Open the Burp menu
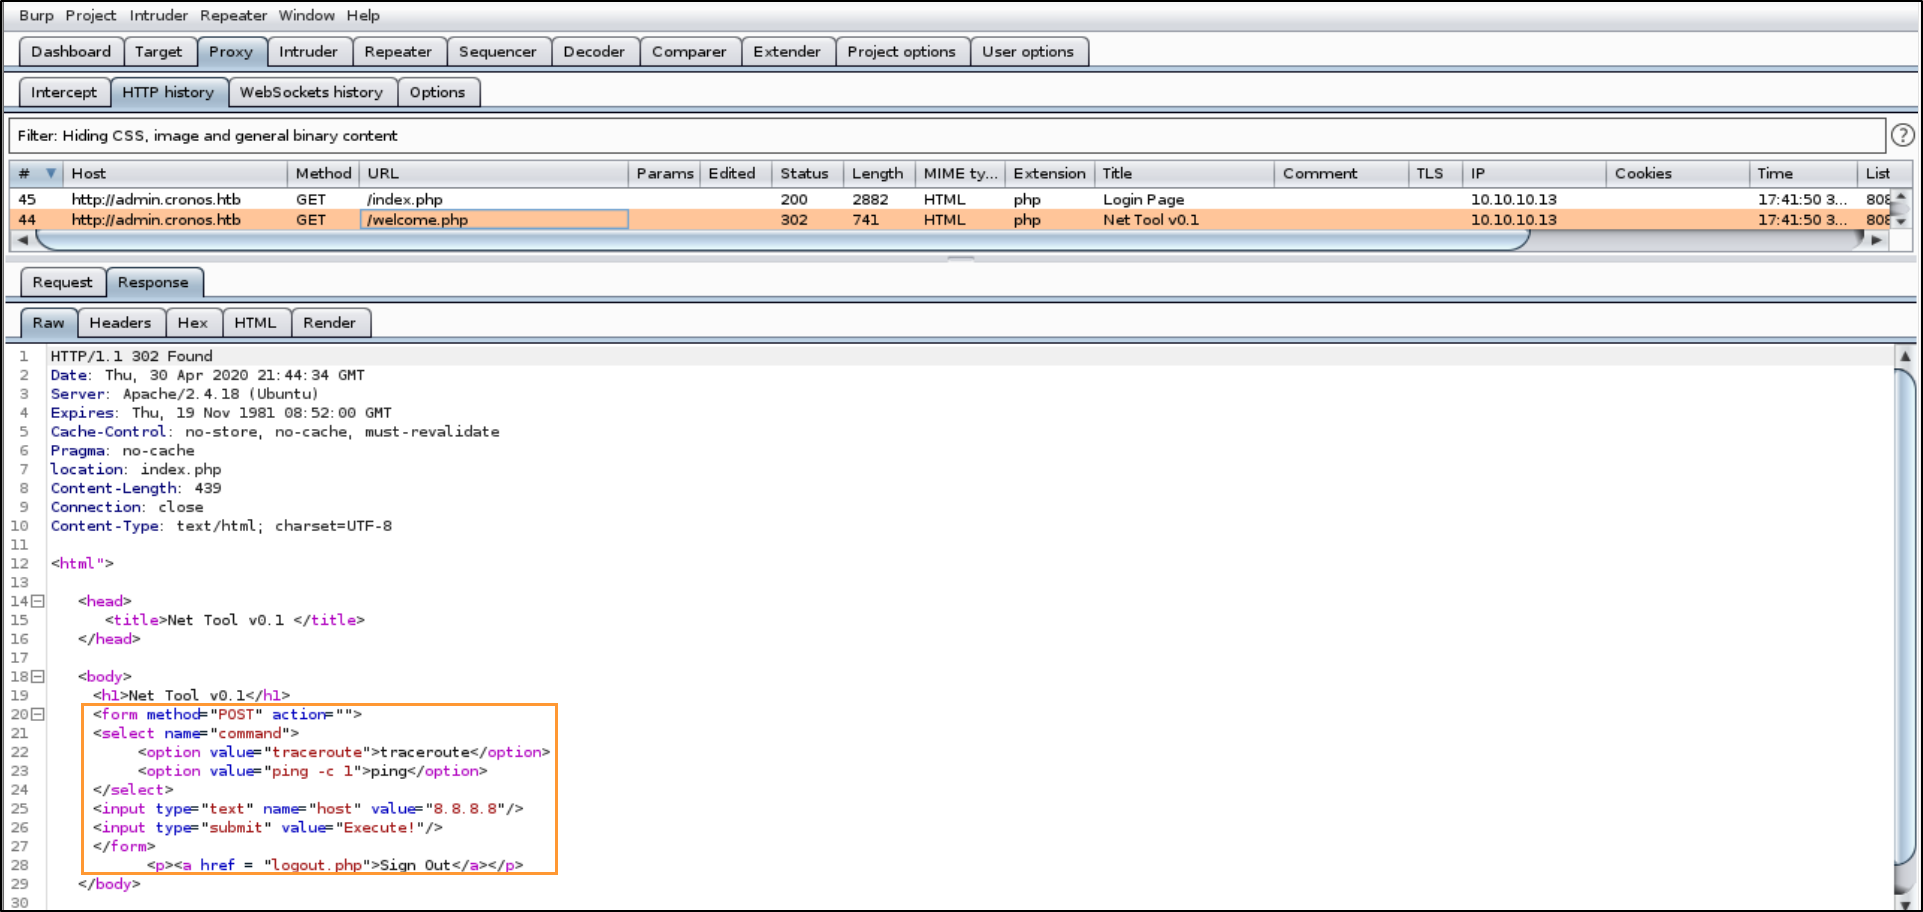Image resolution: width=1923 pixels, height=912 pixels. 36,15
